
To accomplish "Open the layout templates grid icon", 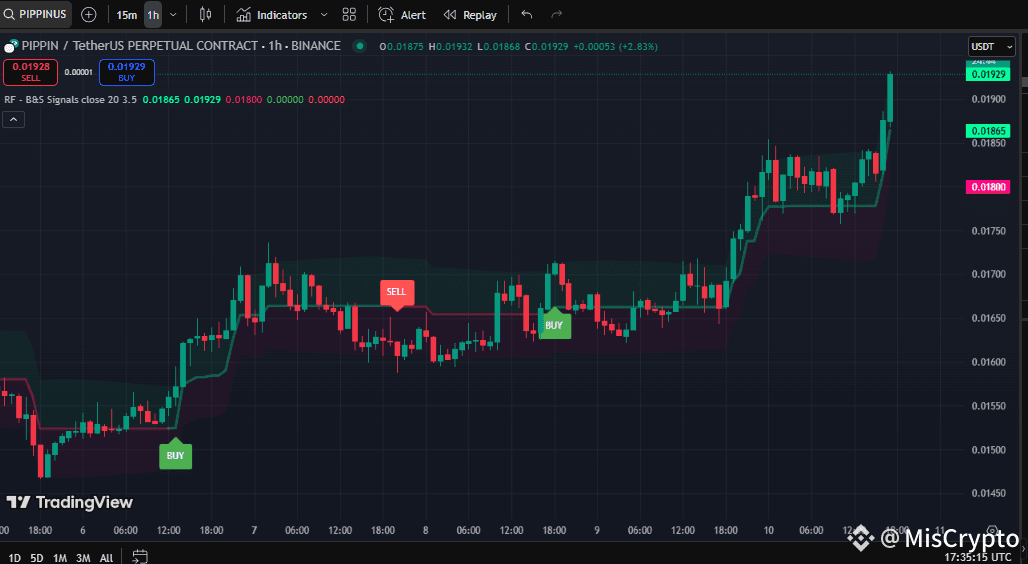I will point(349,14).
